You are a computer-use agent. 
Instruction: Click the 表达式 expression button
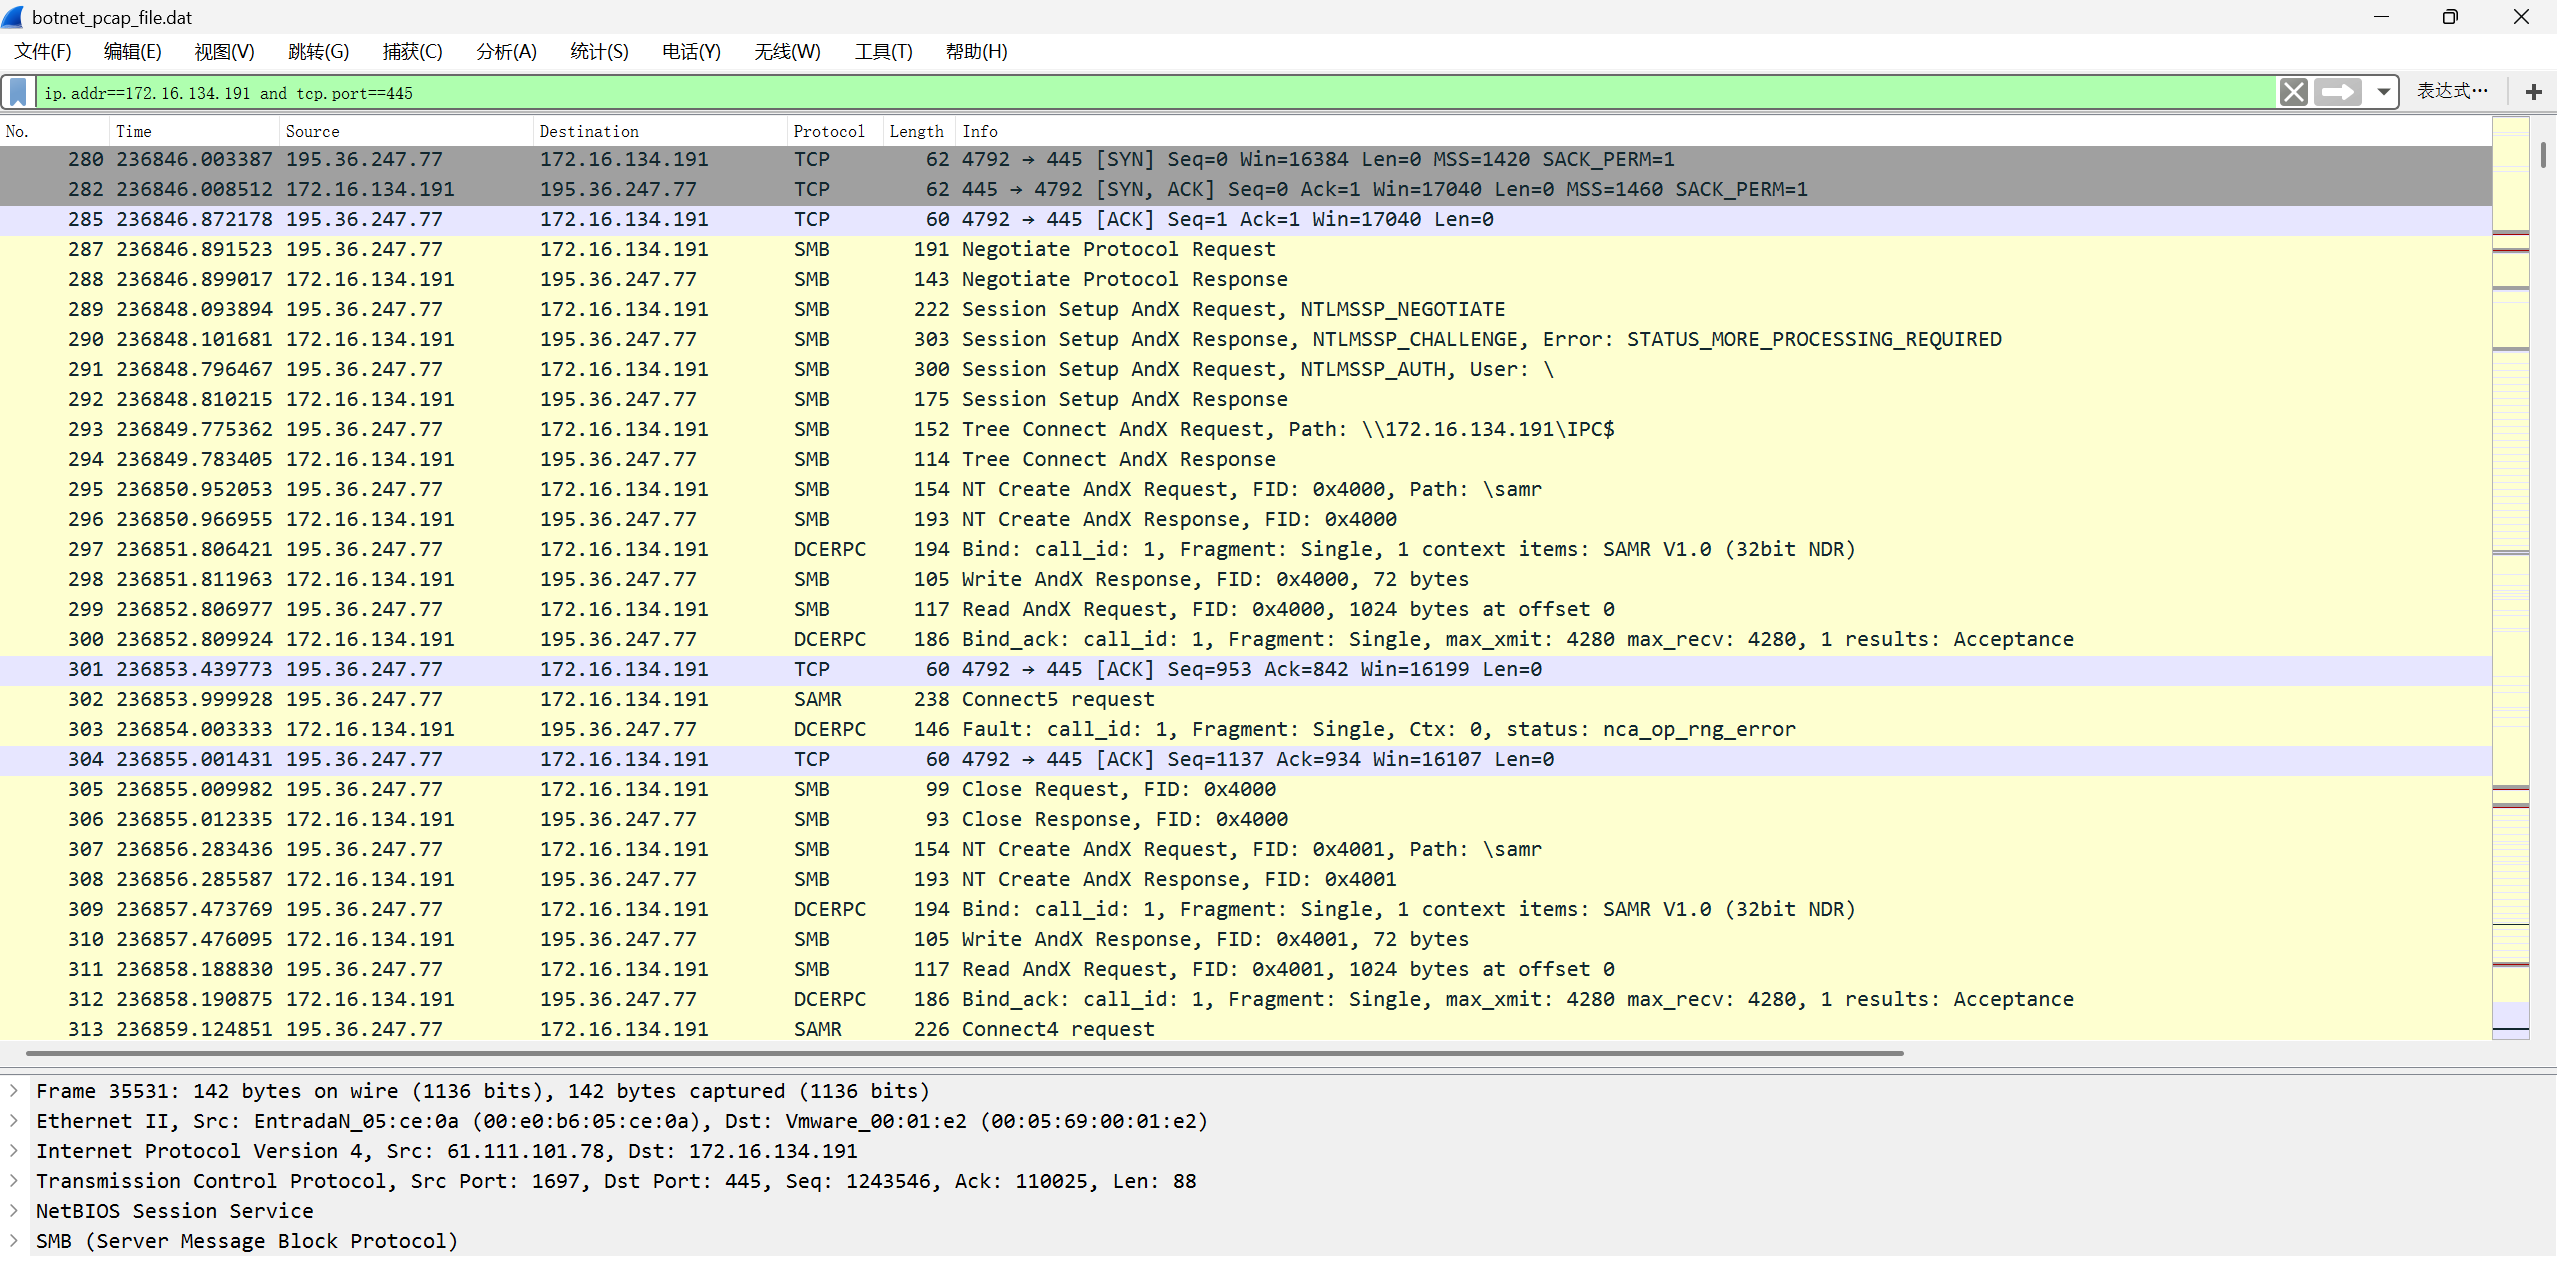click(x=2451, y=91)
